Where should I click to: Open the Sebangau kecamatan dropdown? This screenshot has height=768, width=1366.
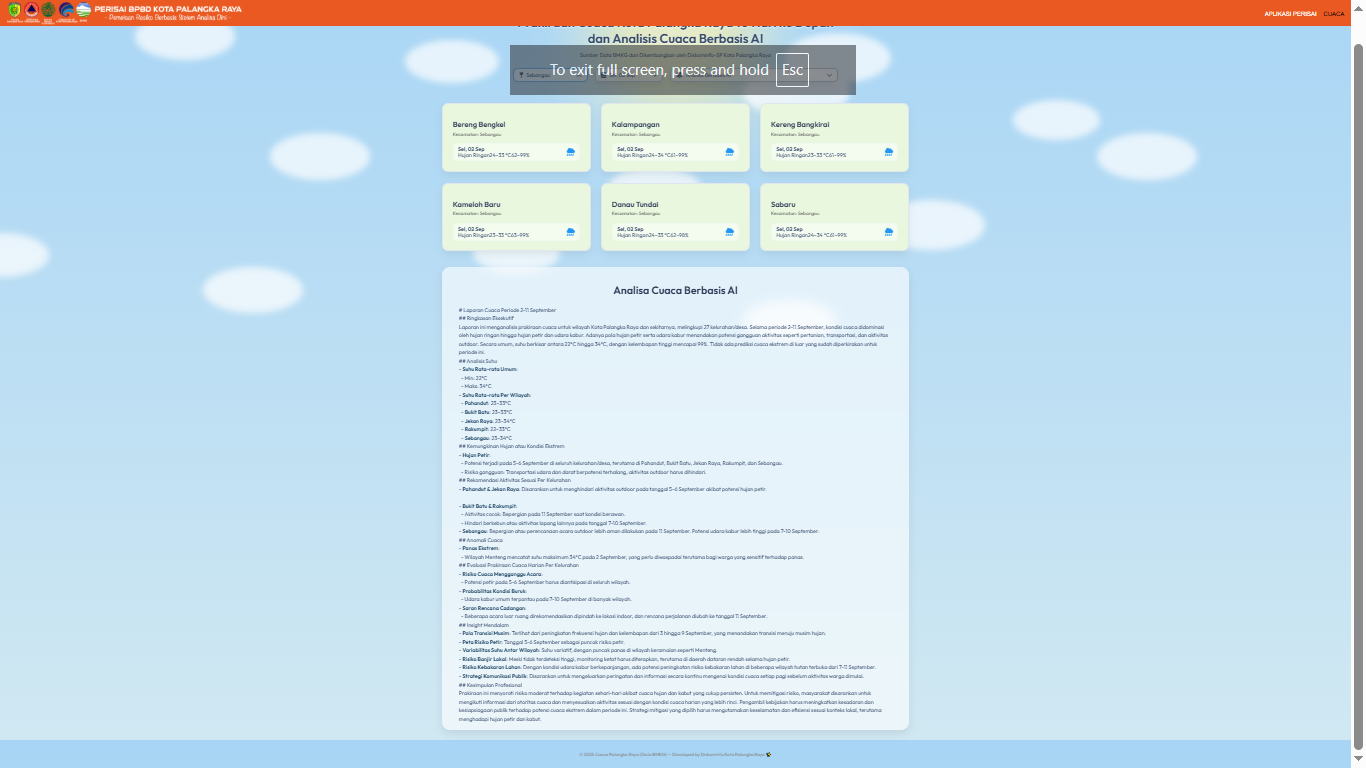tap(550, 75)
